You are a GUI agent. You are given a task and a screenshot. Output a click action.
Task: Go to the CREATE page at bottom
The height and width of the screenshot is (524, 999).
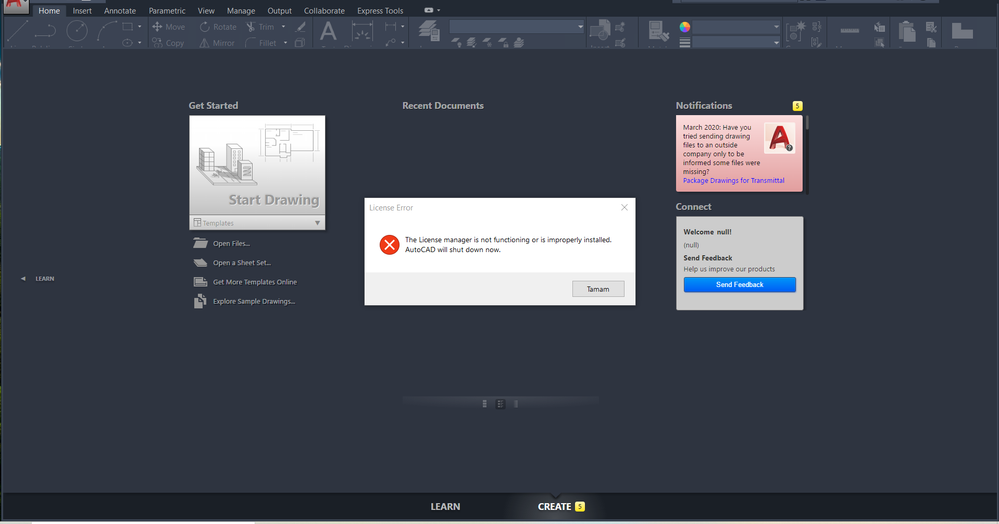554,506
